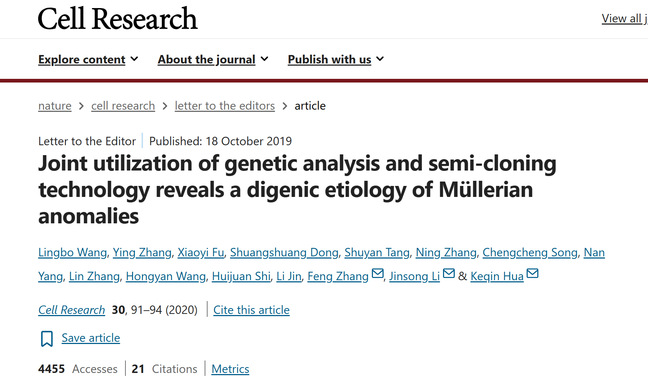Click the email envelope icon after Feng Zhang
This screenshot has height=388, width=648.
pos(377,274)
